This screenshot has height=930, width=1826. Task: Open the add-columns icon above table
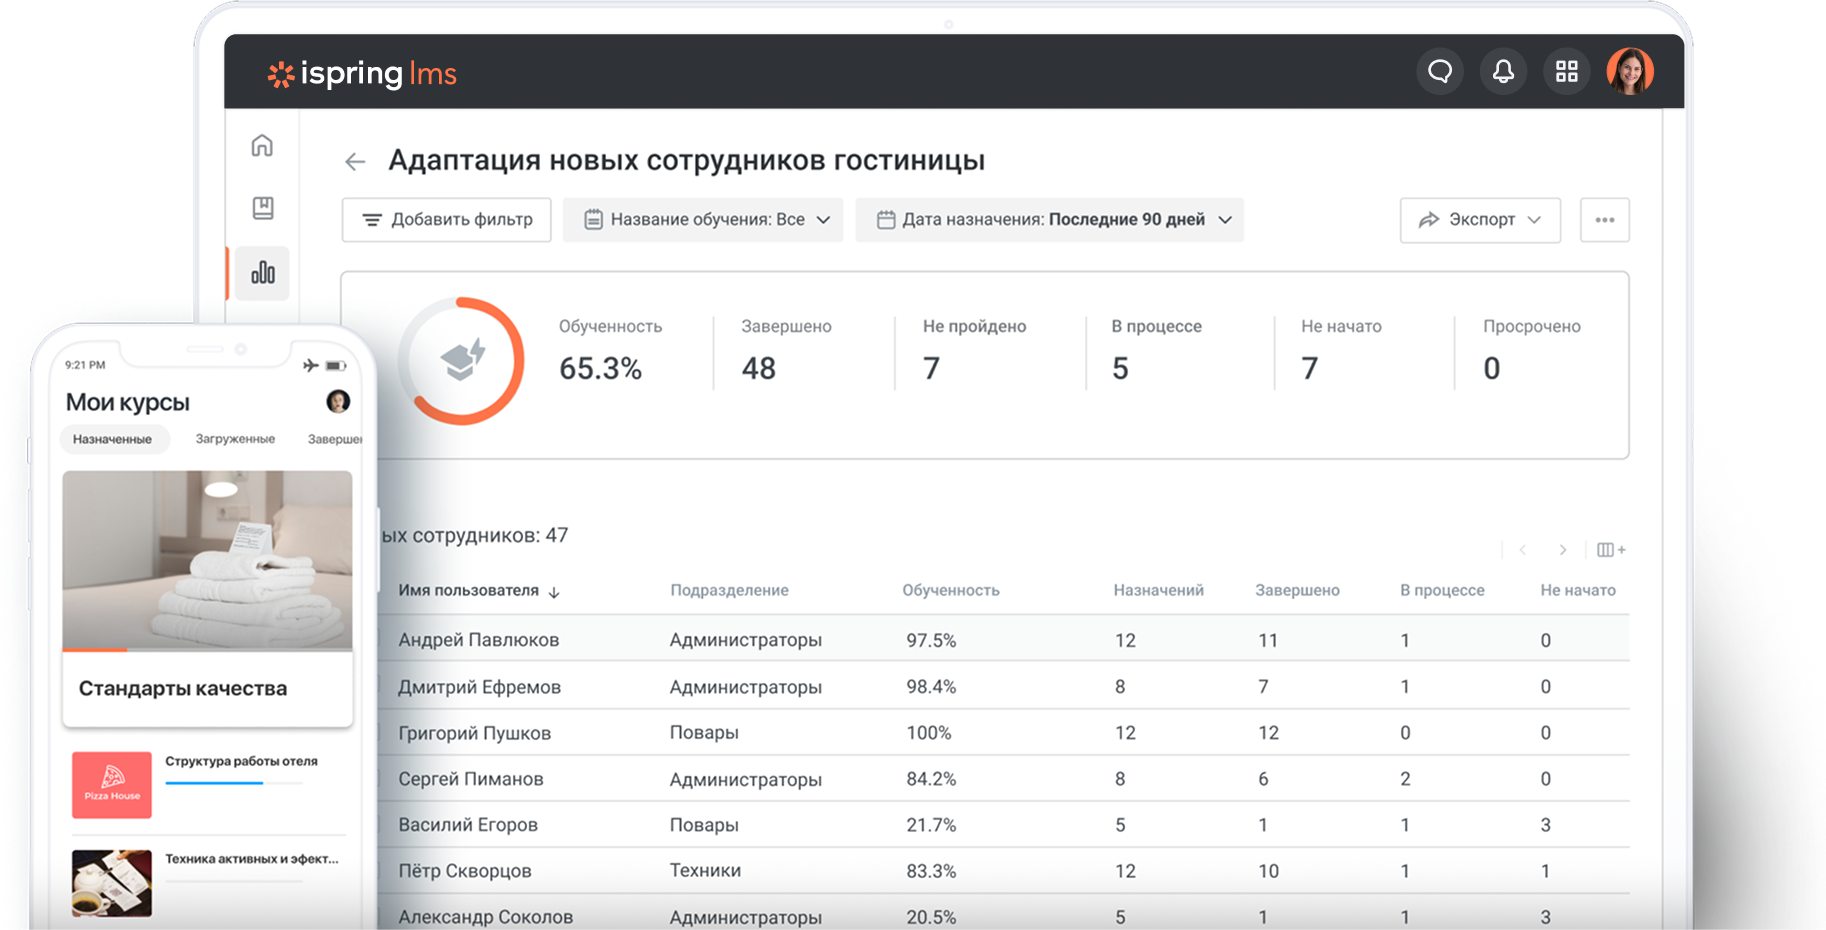coord(1611,550)
